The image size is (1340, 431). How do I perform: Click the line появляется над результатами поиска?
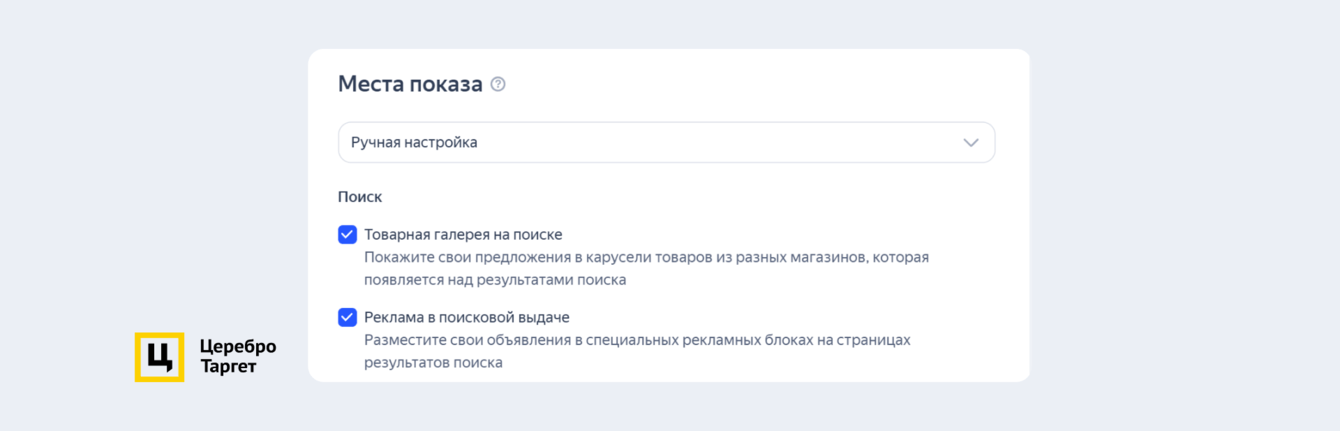point(495,280)
